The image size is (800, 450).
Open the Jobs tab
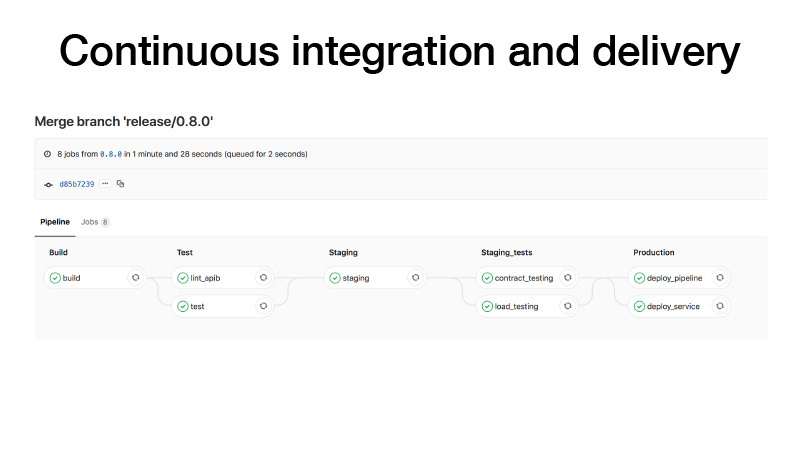pos(90,221)
